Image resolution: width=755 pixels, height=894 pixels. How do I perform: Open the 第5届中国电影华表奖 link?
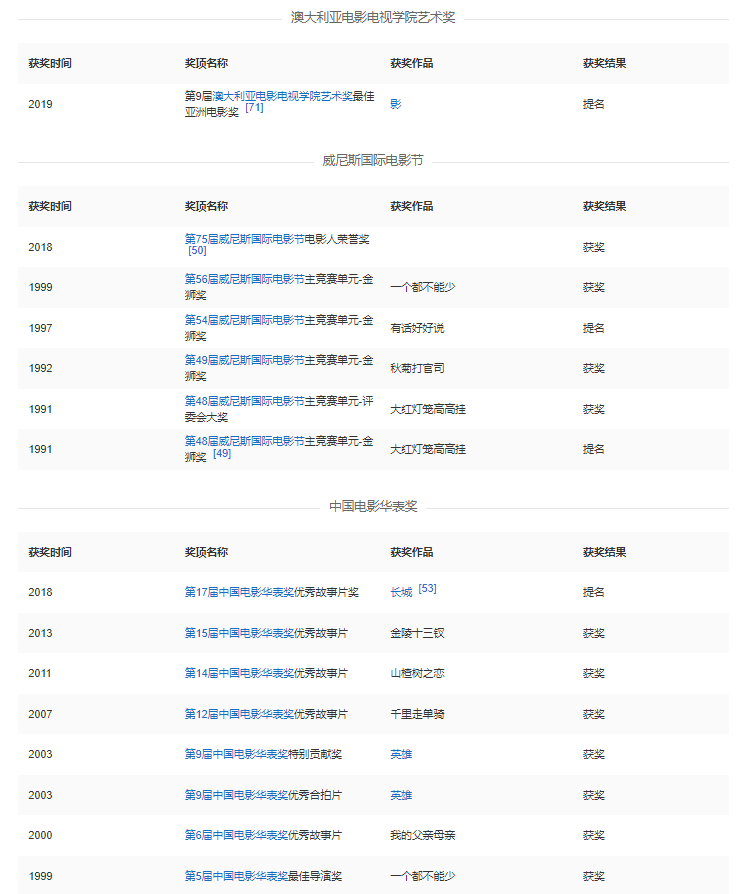tap(236, 876)
